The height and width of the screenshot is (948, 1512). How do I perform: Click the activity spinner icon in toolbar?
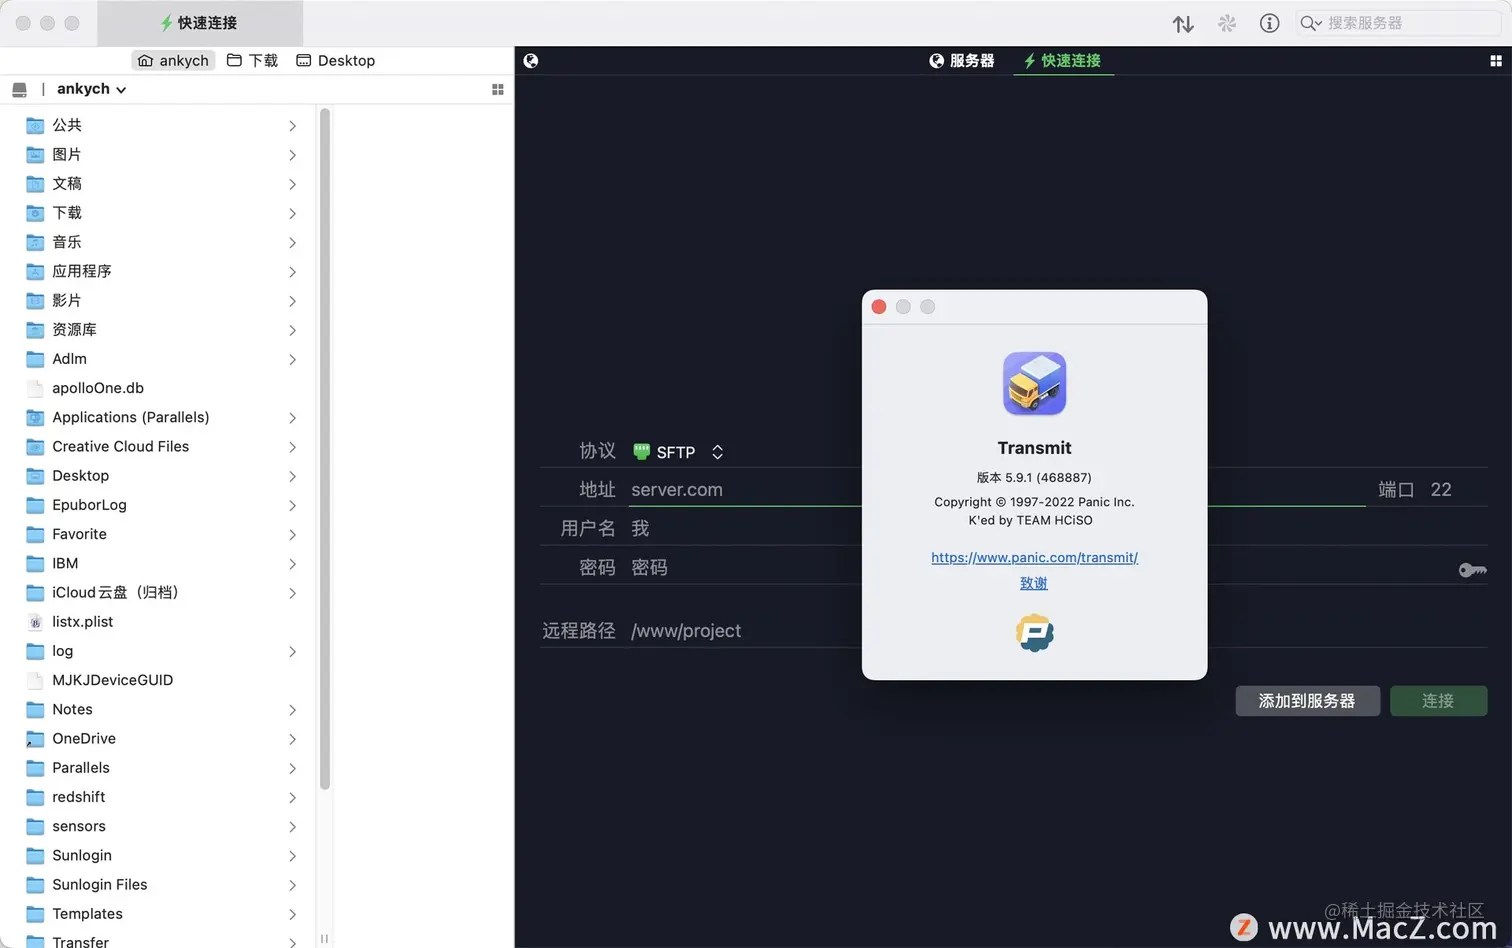point(1227,23)
